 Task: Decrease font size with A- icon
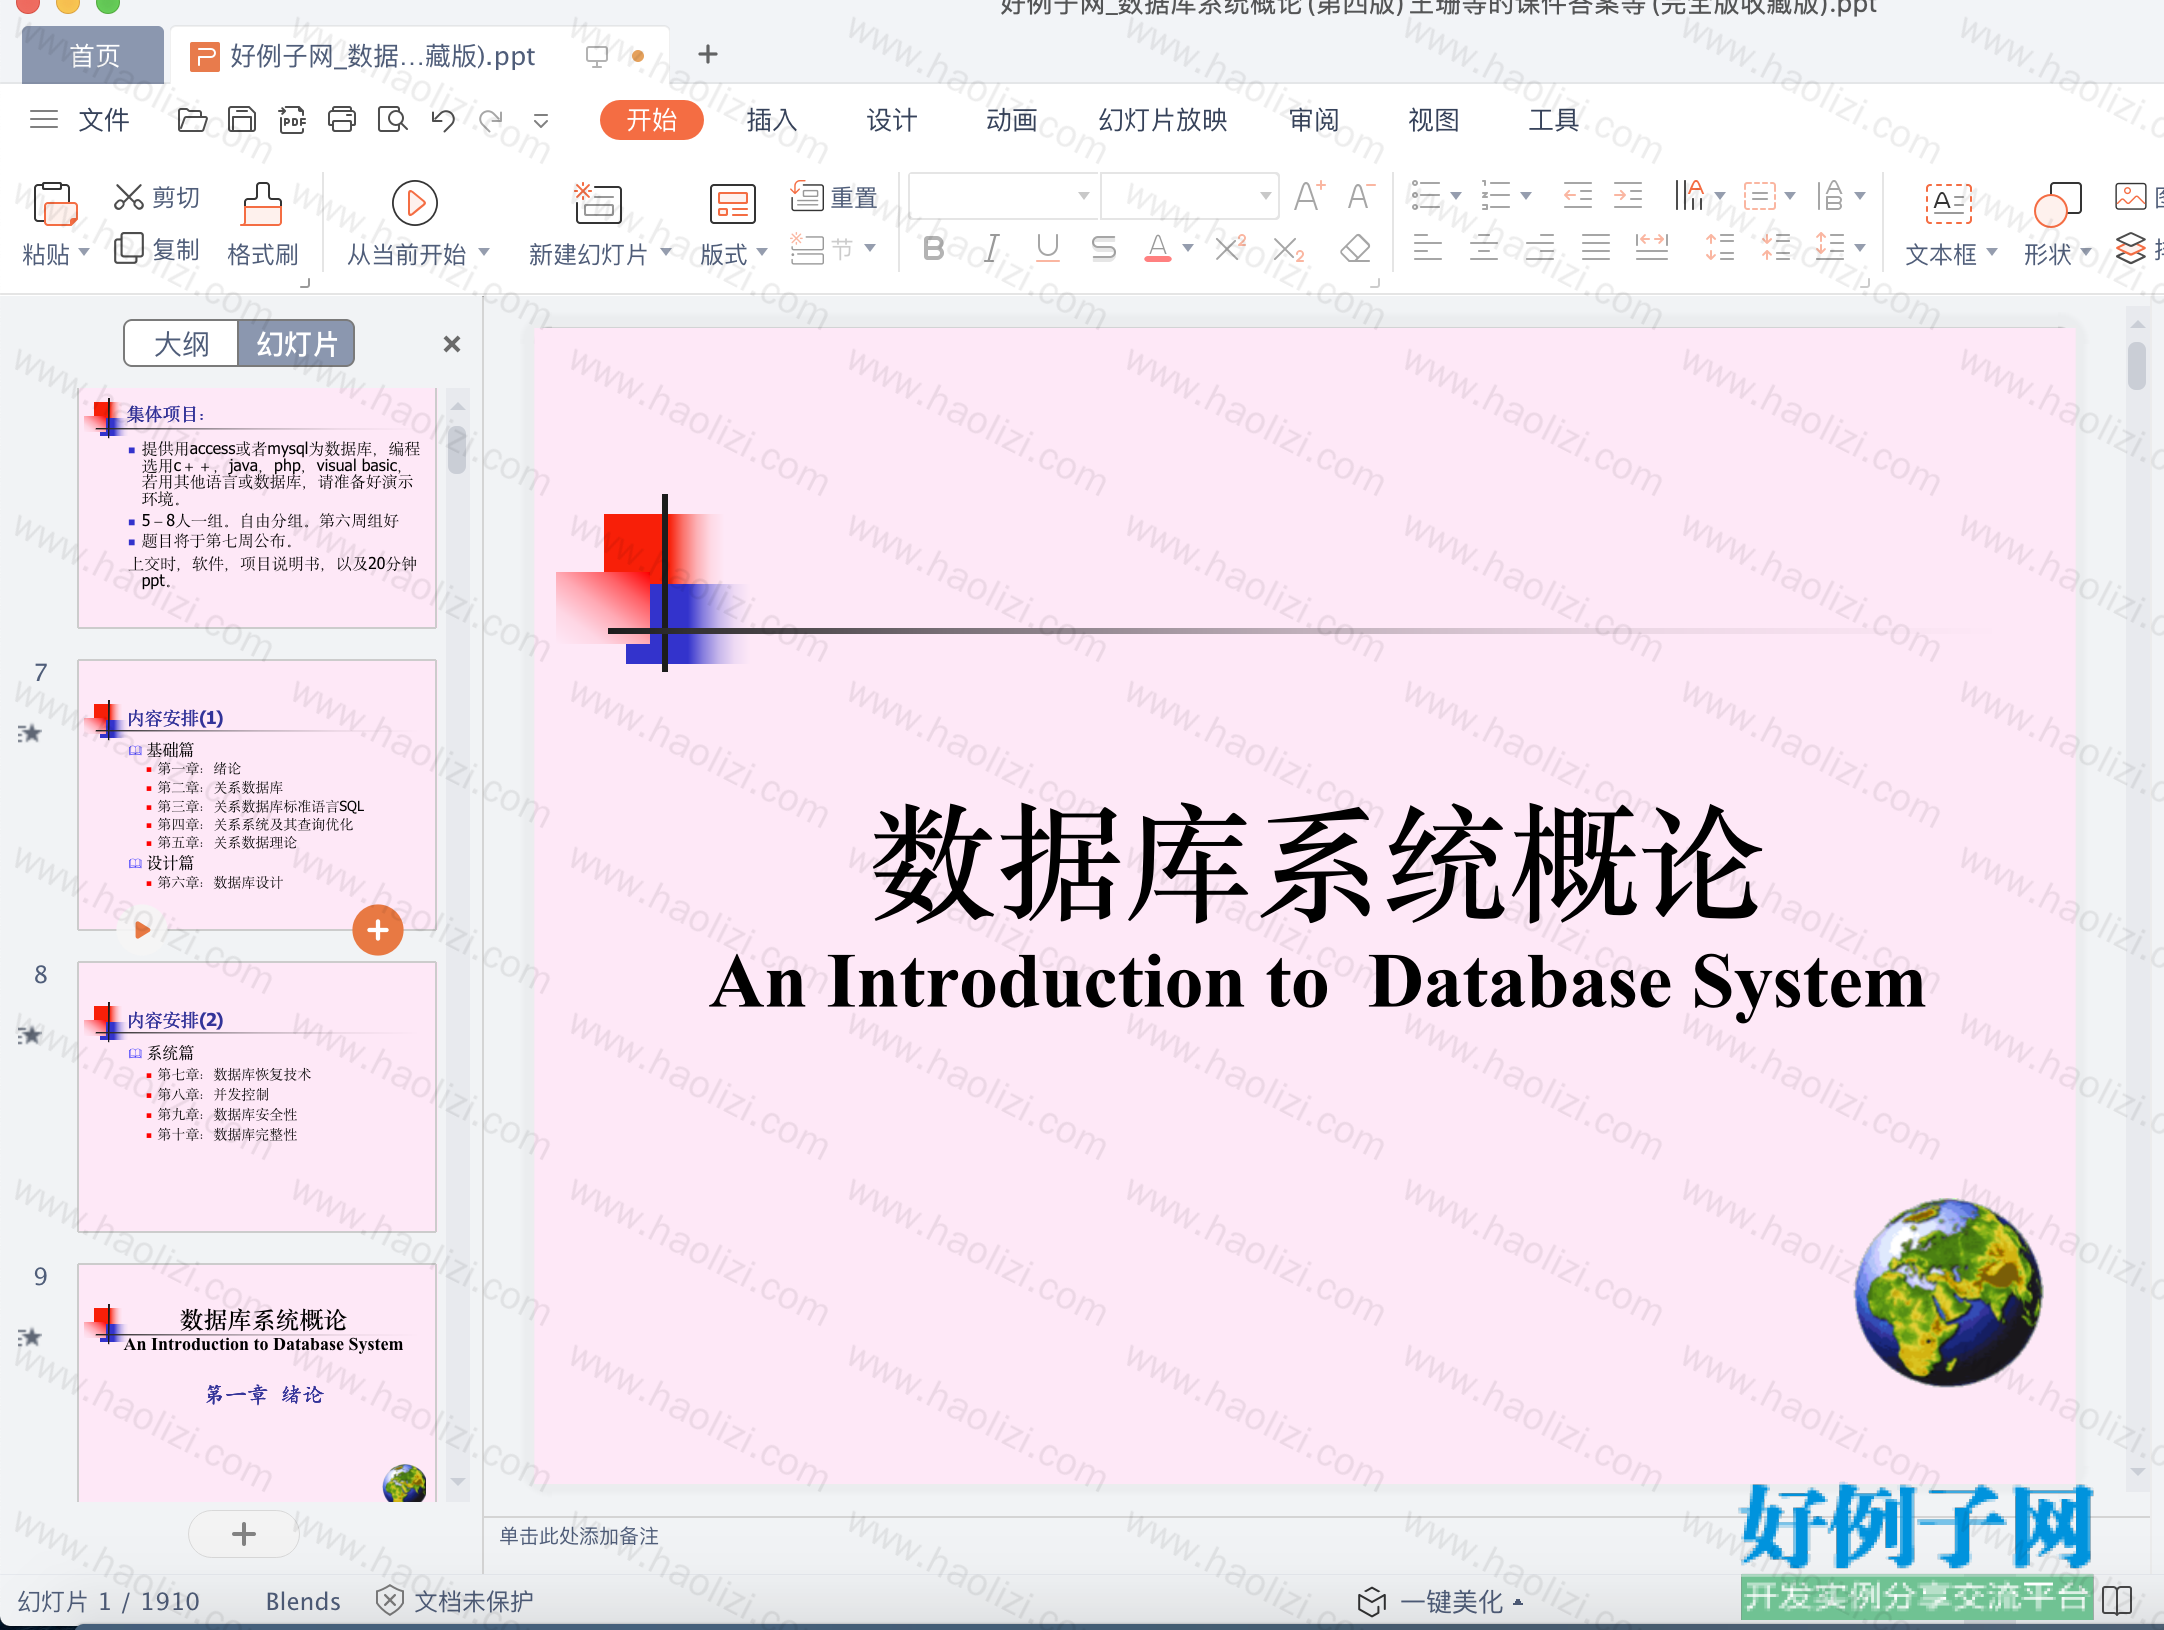tap(1361, 196)
